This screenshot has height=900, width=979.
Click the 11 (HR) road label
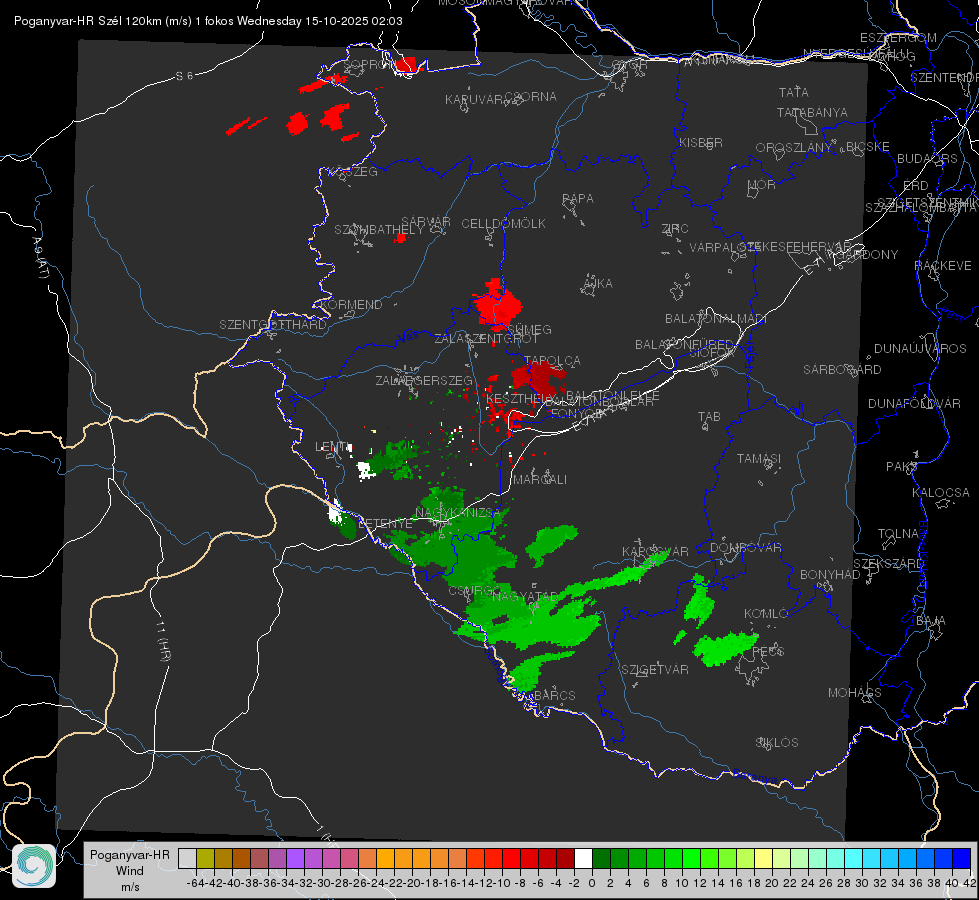coord(162,641)
